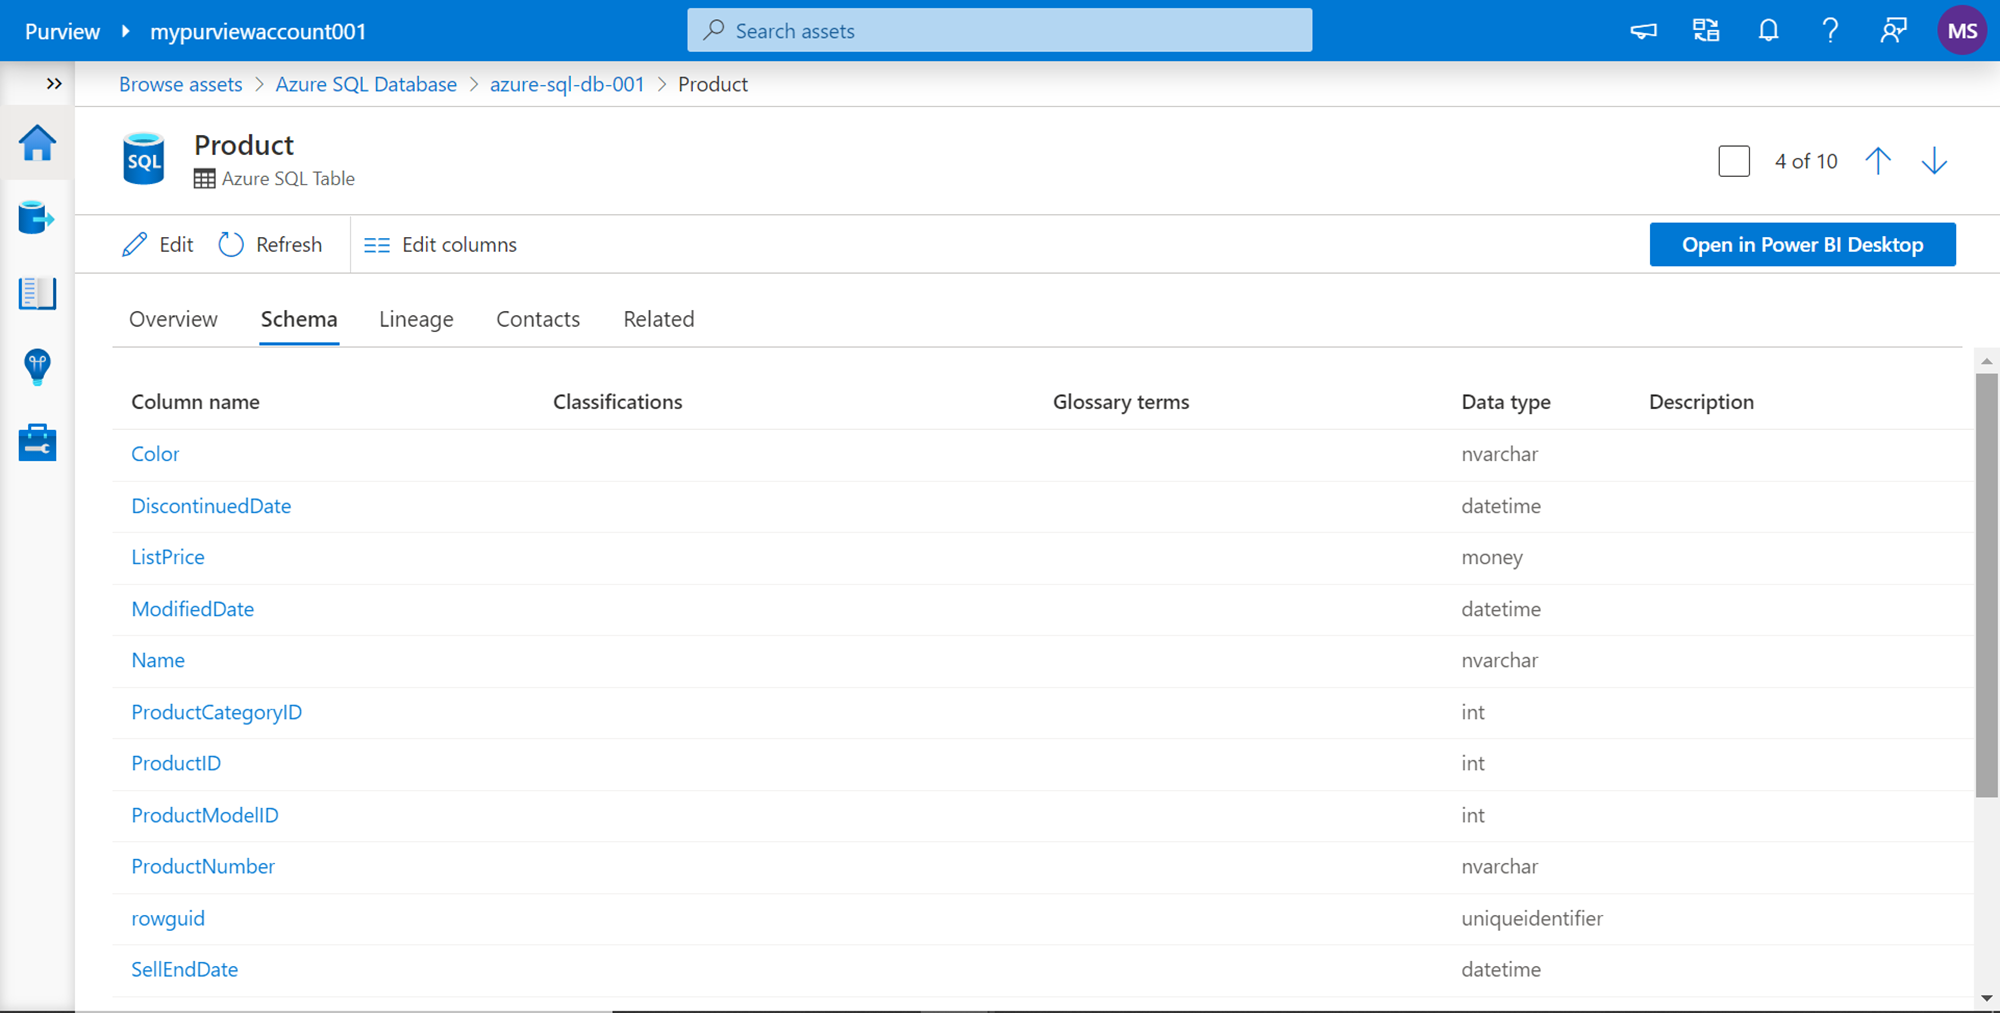Click the Column name header
This screenshot has height=1013, width=2000.
(196, 402)
